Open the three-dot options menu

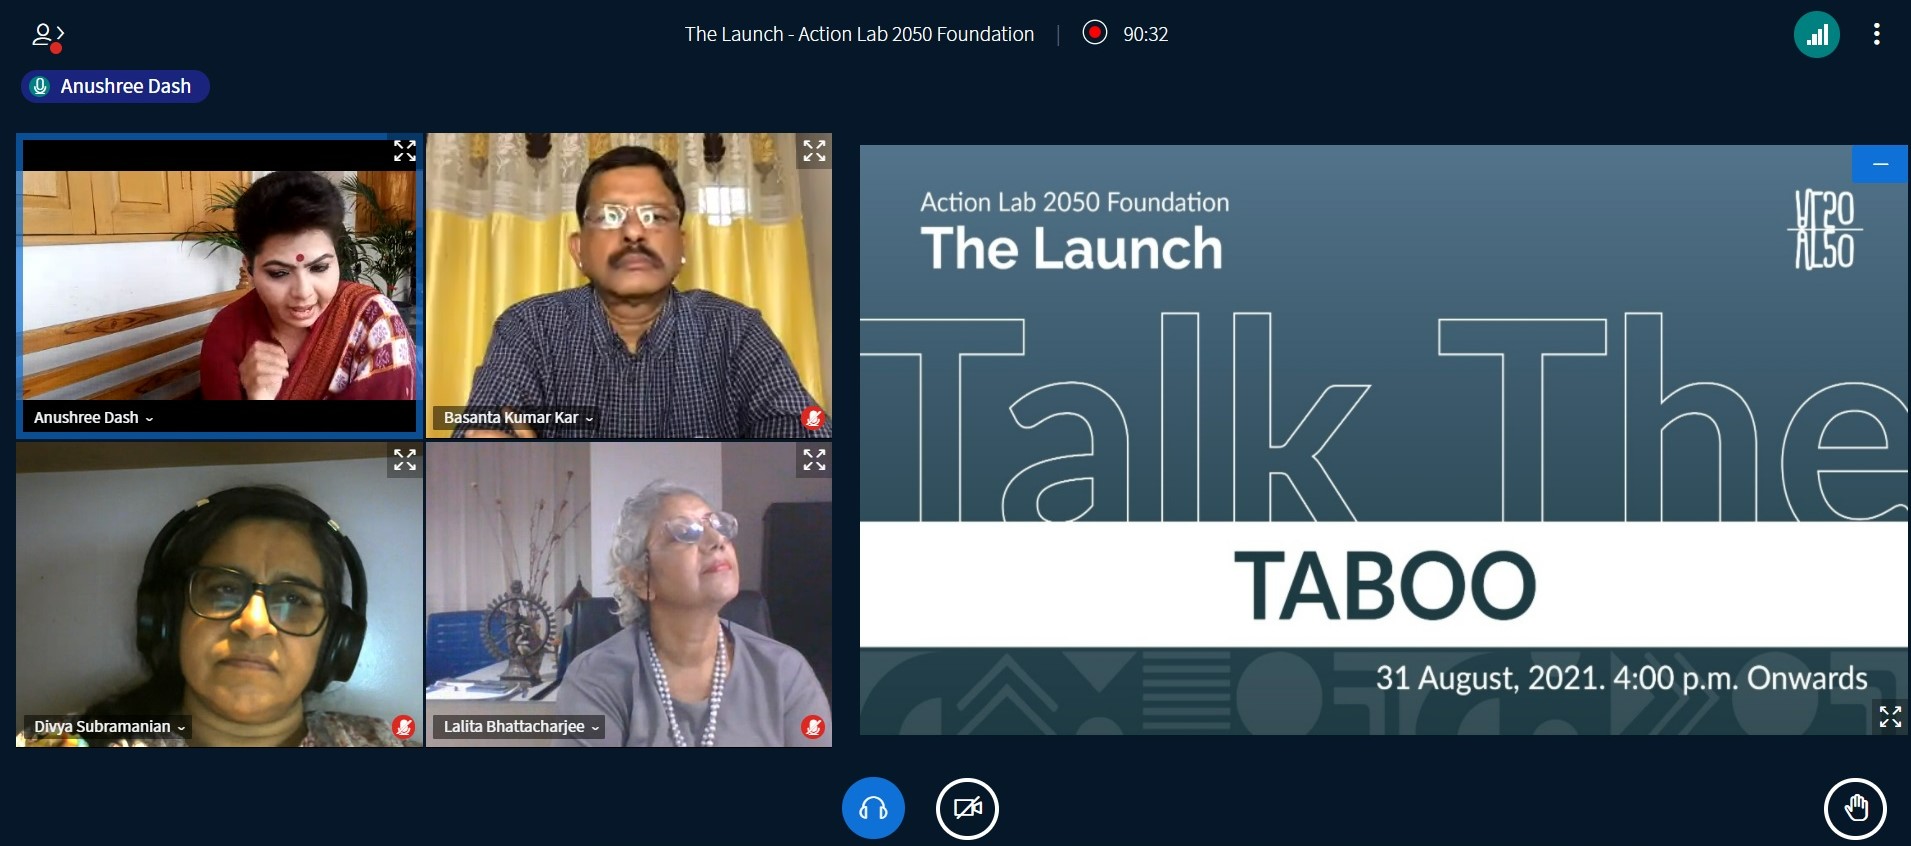tap(1876, 34)
